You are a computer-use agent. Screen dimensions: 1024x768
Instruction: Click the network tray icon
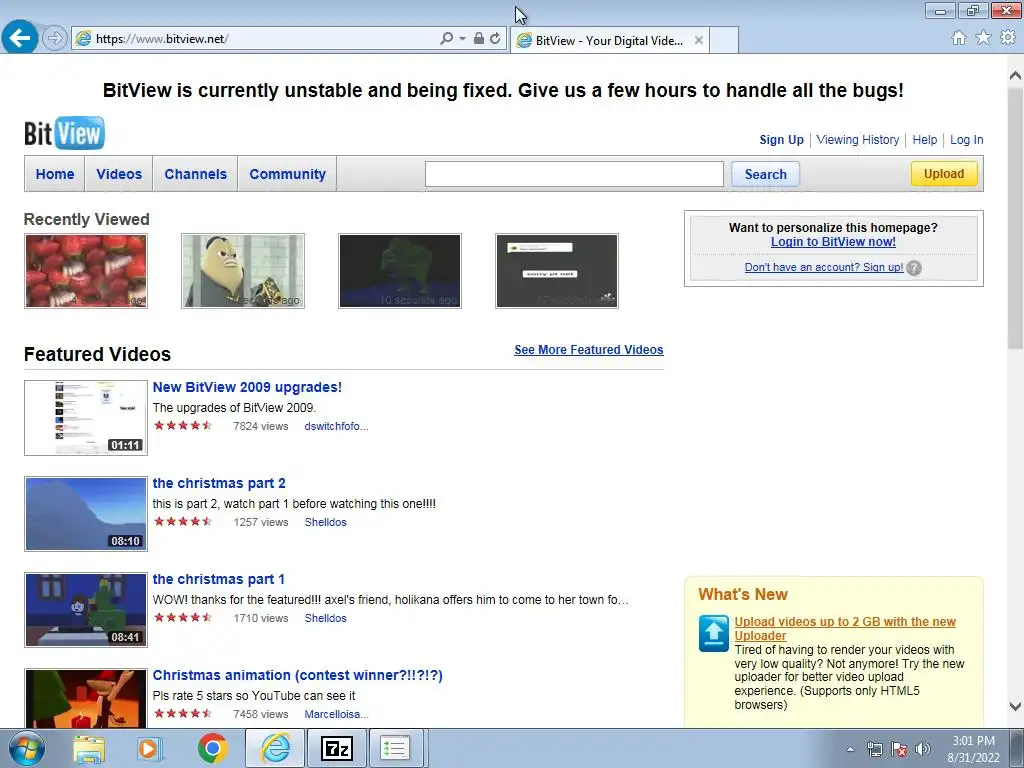click(x=874, y=749)
